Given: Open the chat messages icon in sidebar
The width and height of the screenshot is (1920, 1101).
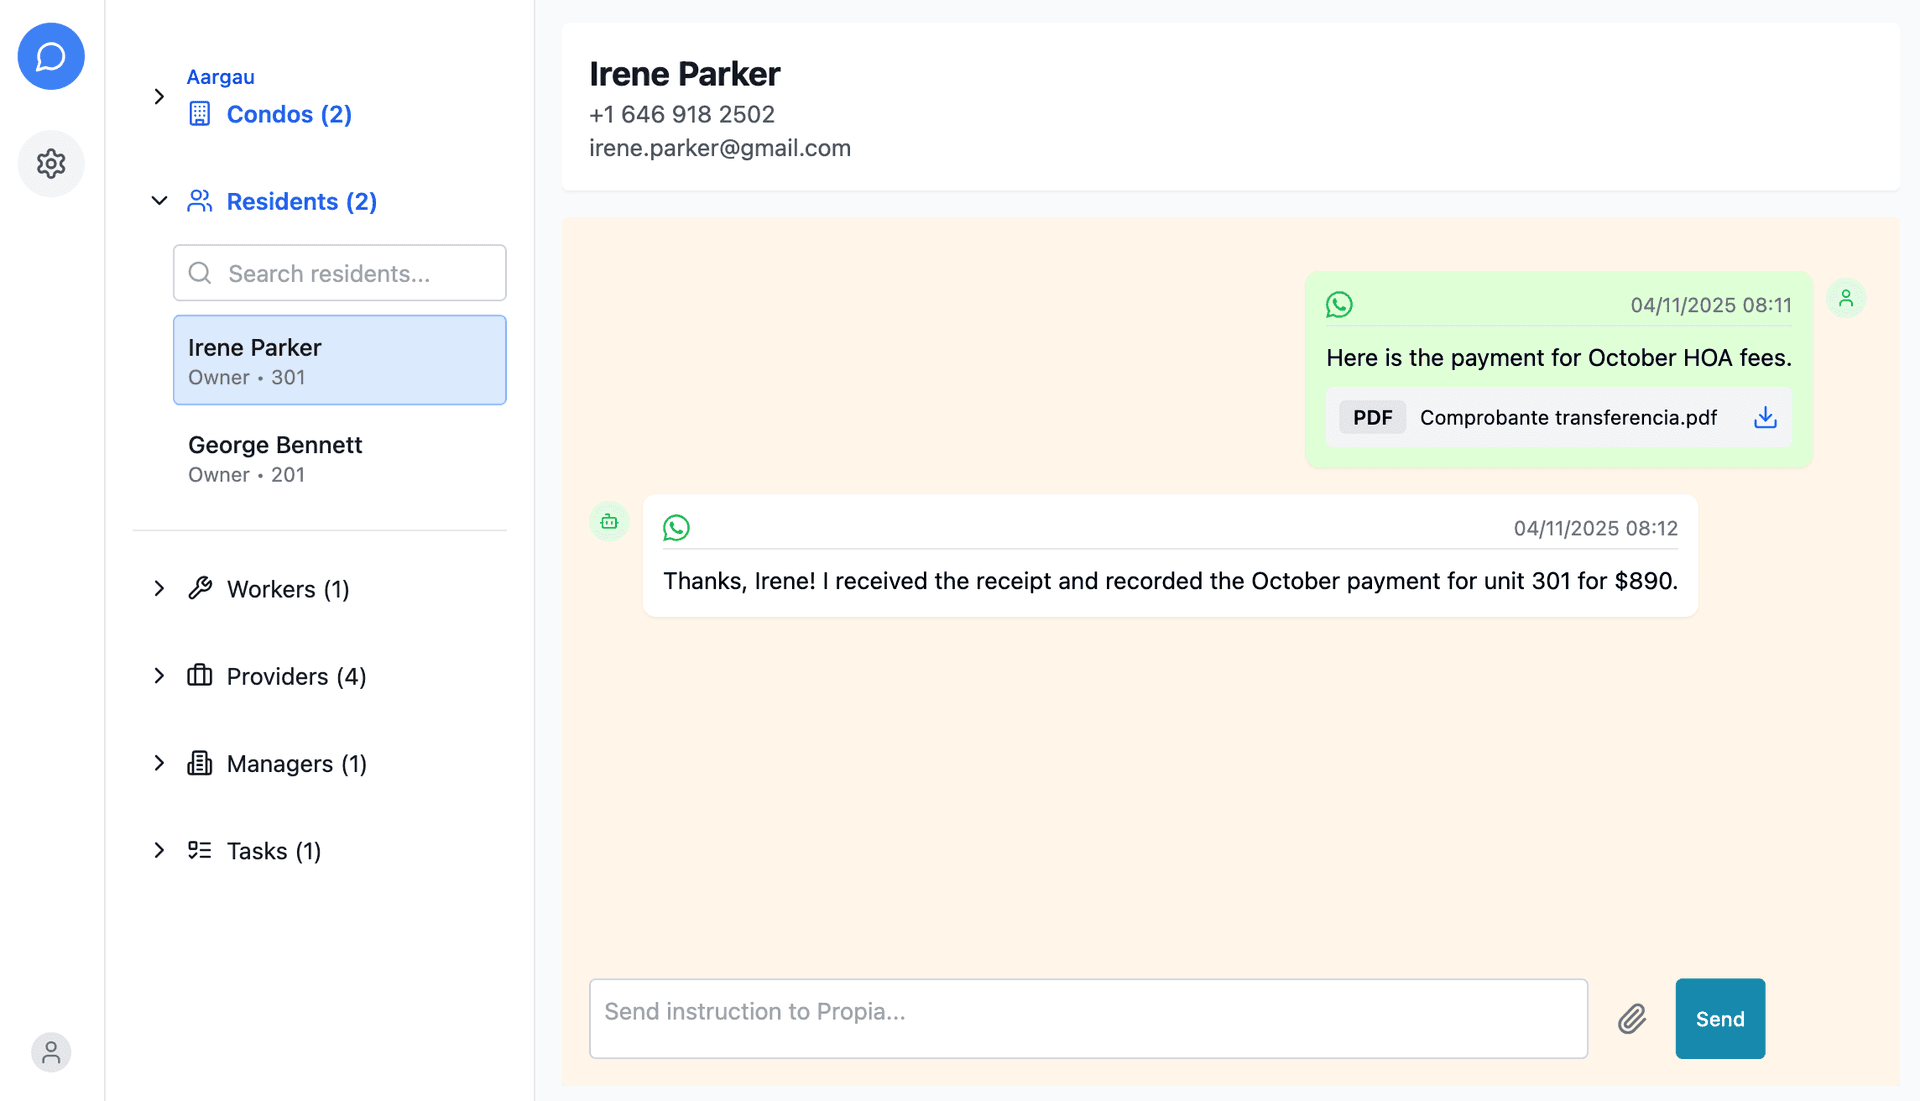Looking at the screenshot, I should click(x=51, y=57).
